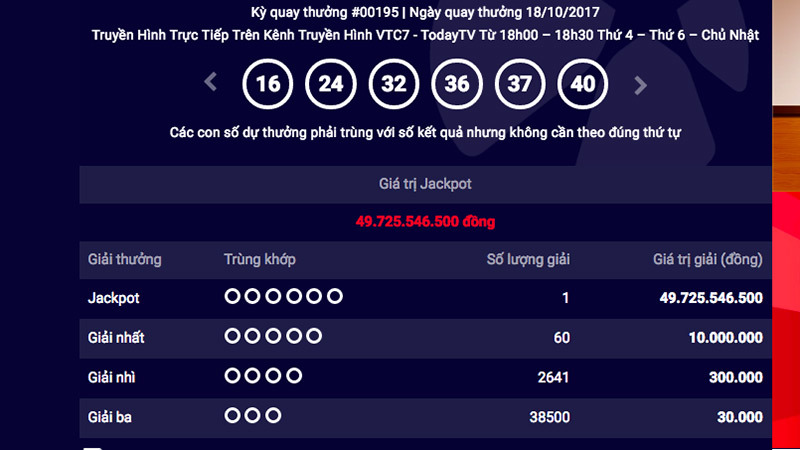Click the number 37 ball
This screenshot has width=800, height=450.
(x=519, y=84)
